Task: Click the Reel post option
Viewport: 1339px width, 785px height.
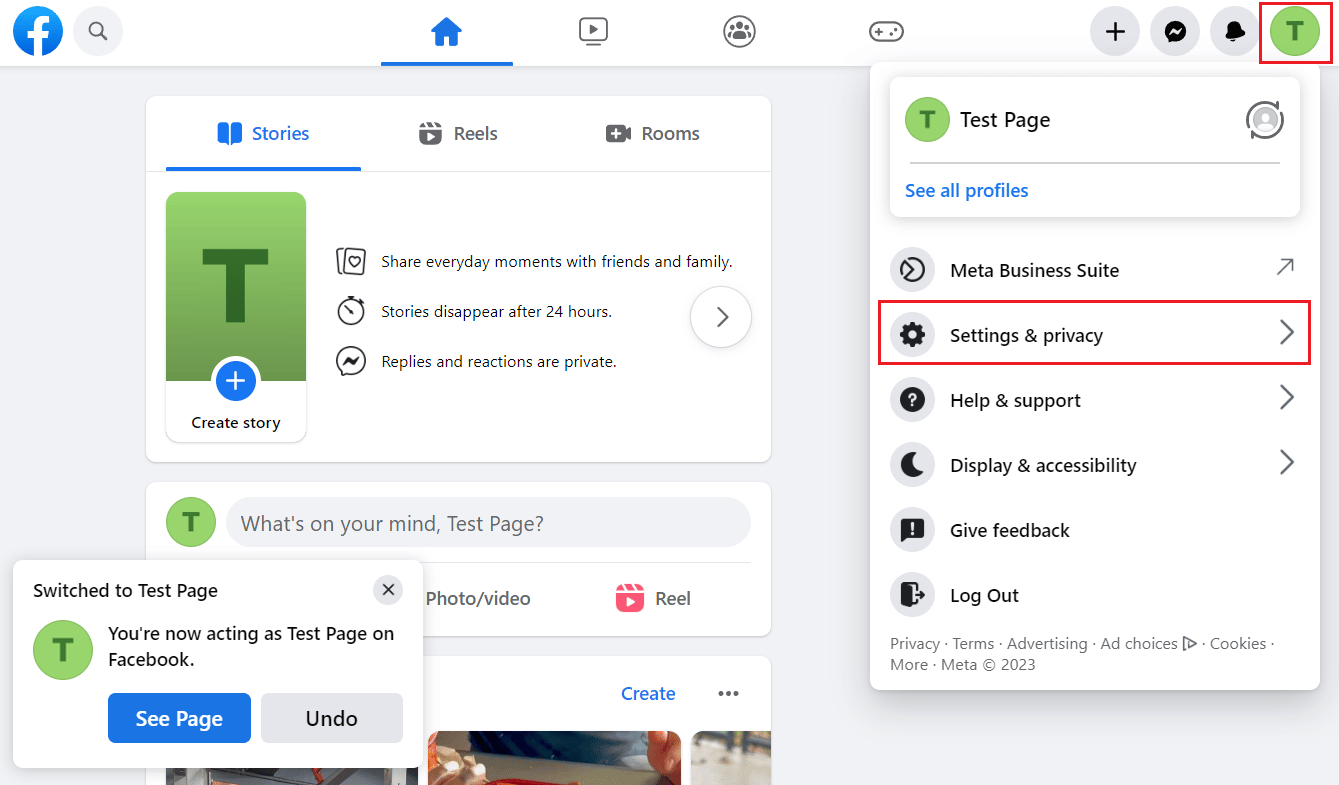Action: coord(653,598)
